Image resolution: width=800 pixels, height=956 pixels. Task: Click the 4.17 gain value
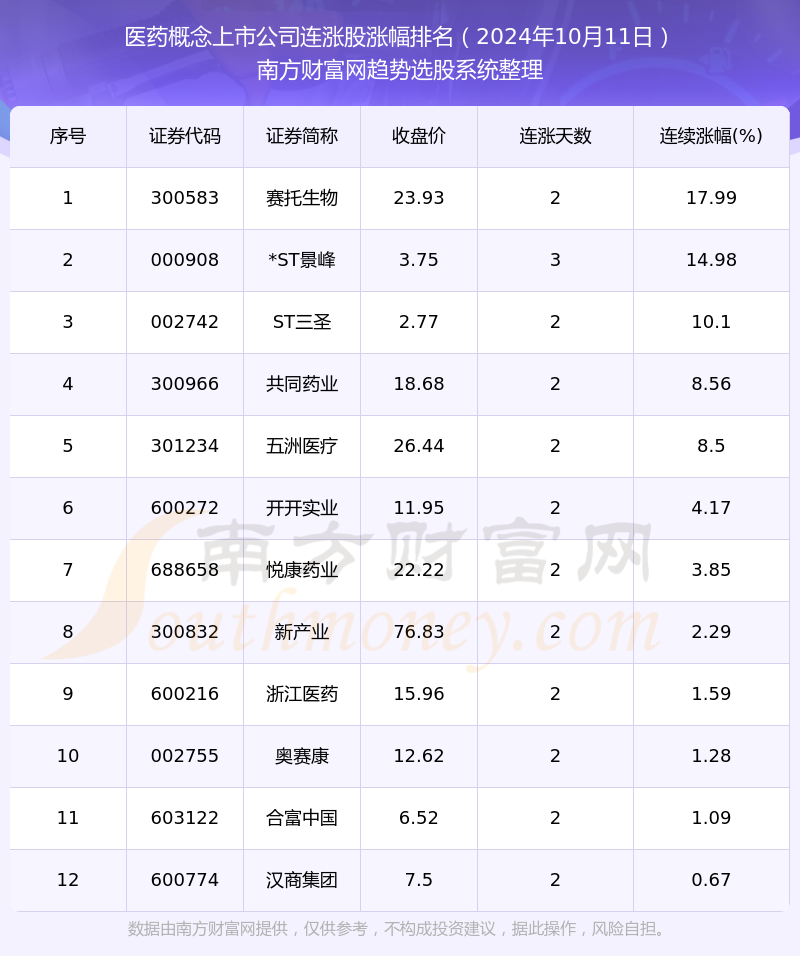click(x=711, y=508)
